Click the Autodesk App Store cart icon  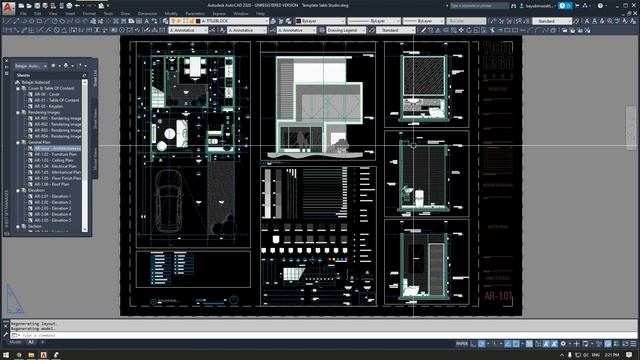point(577,6)
